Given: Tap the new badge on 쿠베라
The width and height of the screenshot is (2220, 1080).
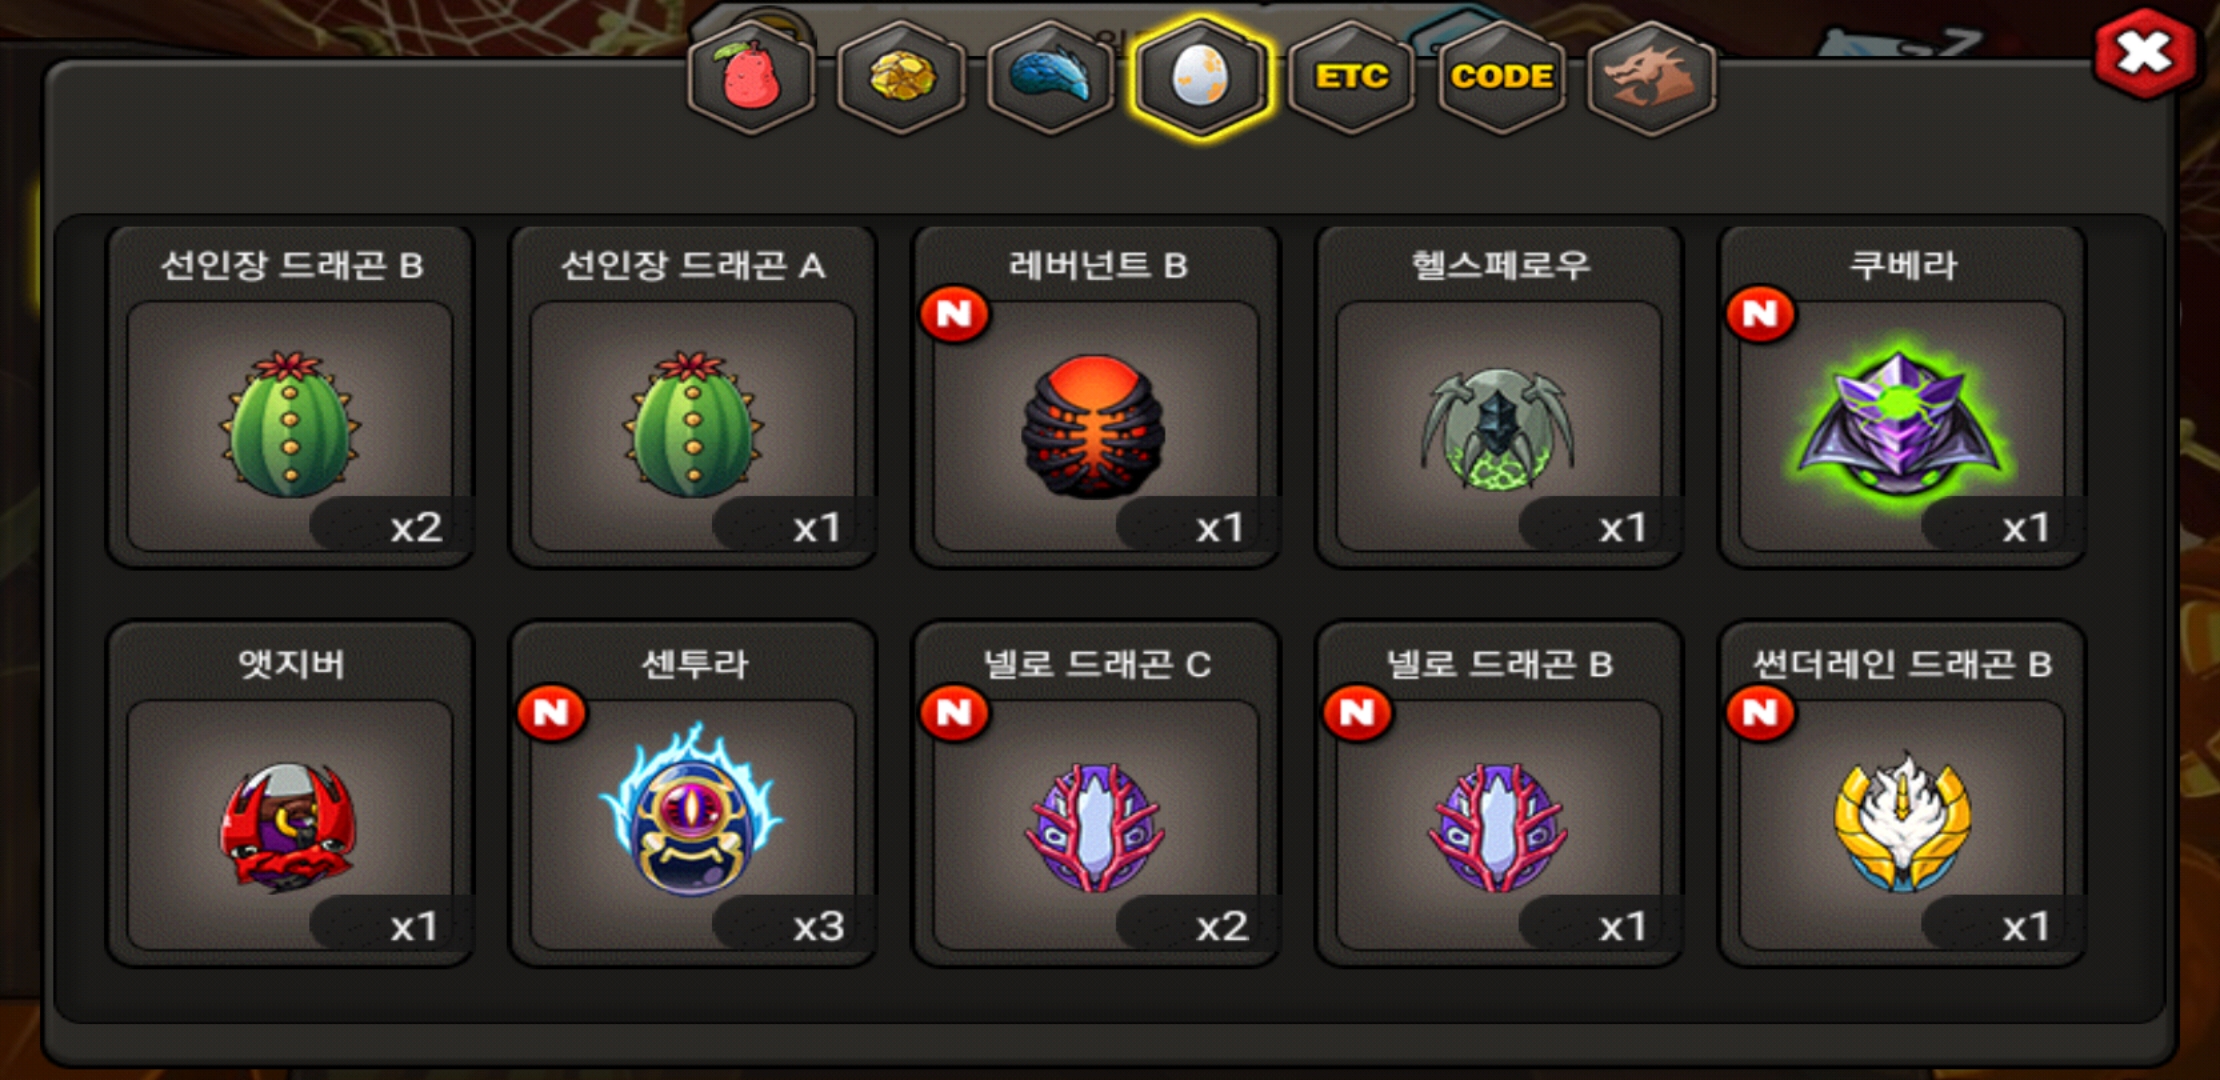Looking at the screenshot, I should (x=1760, y=315).
